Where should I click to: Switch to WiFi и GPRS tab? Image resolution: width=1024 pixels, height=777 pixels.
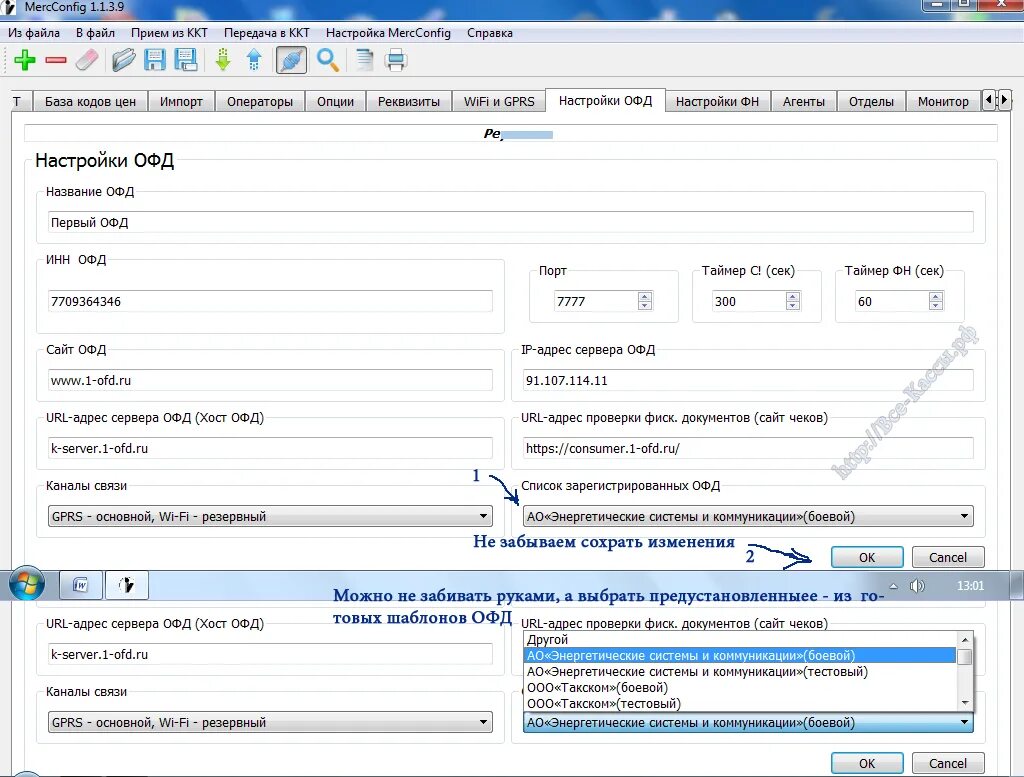click(x=499, y=101)
